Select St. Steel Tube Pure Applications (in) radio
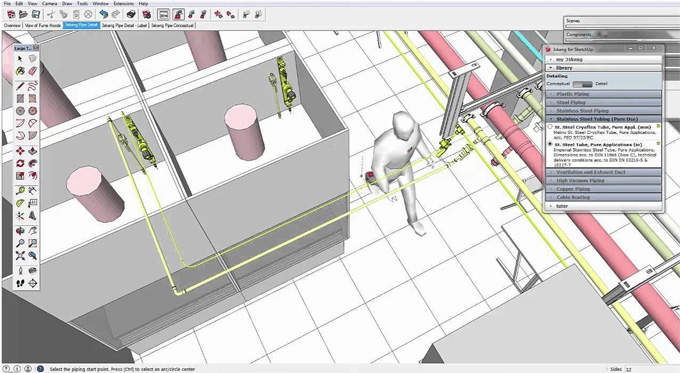The image size is (680, 373). click(x=550, y=144)
